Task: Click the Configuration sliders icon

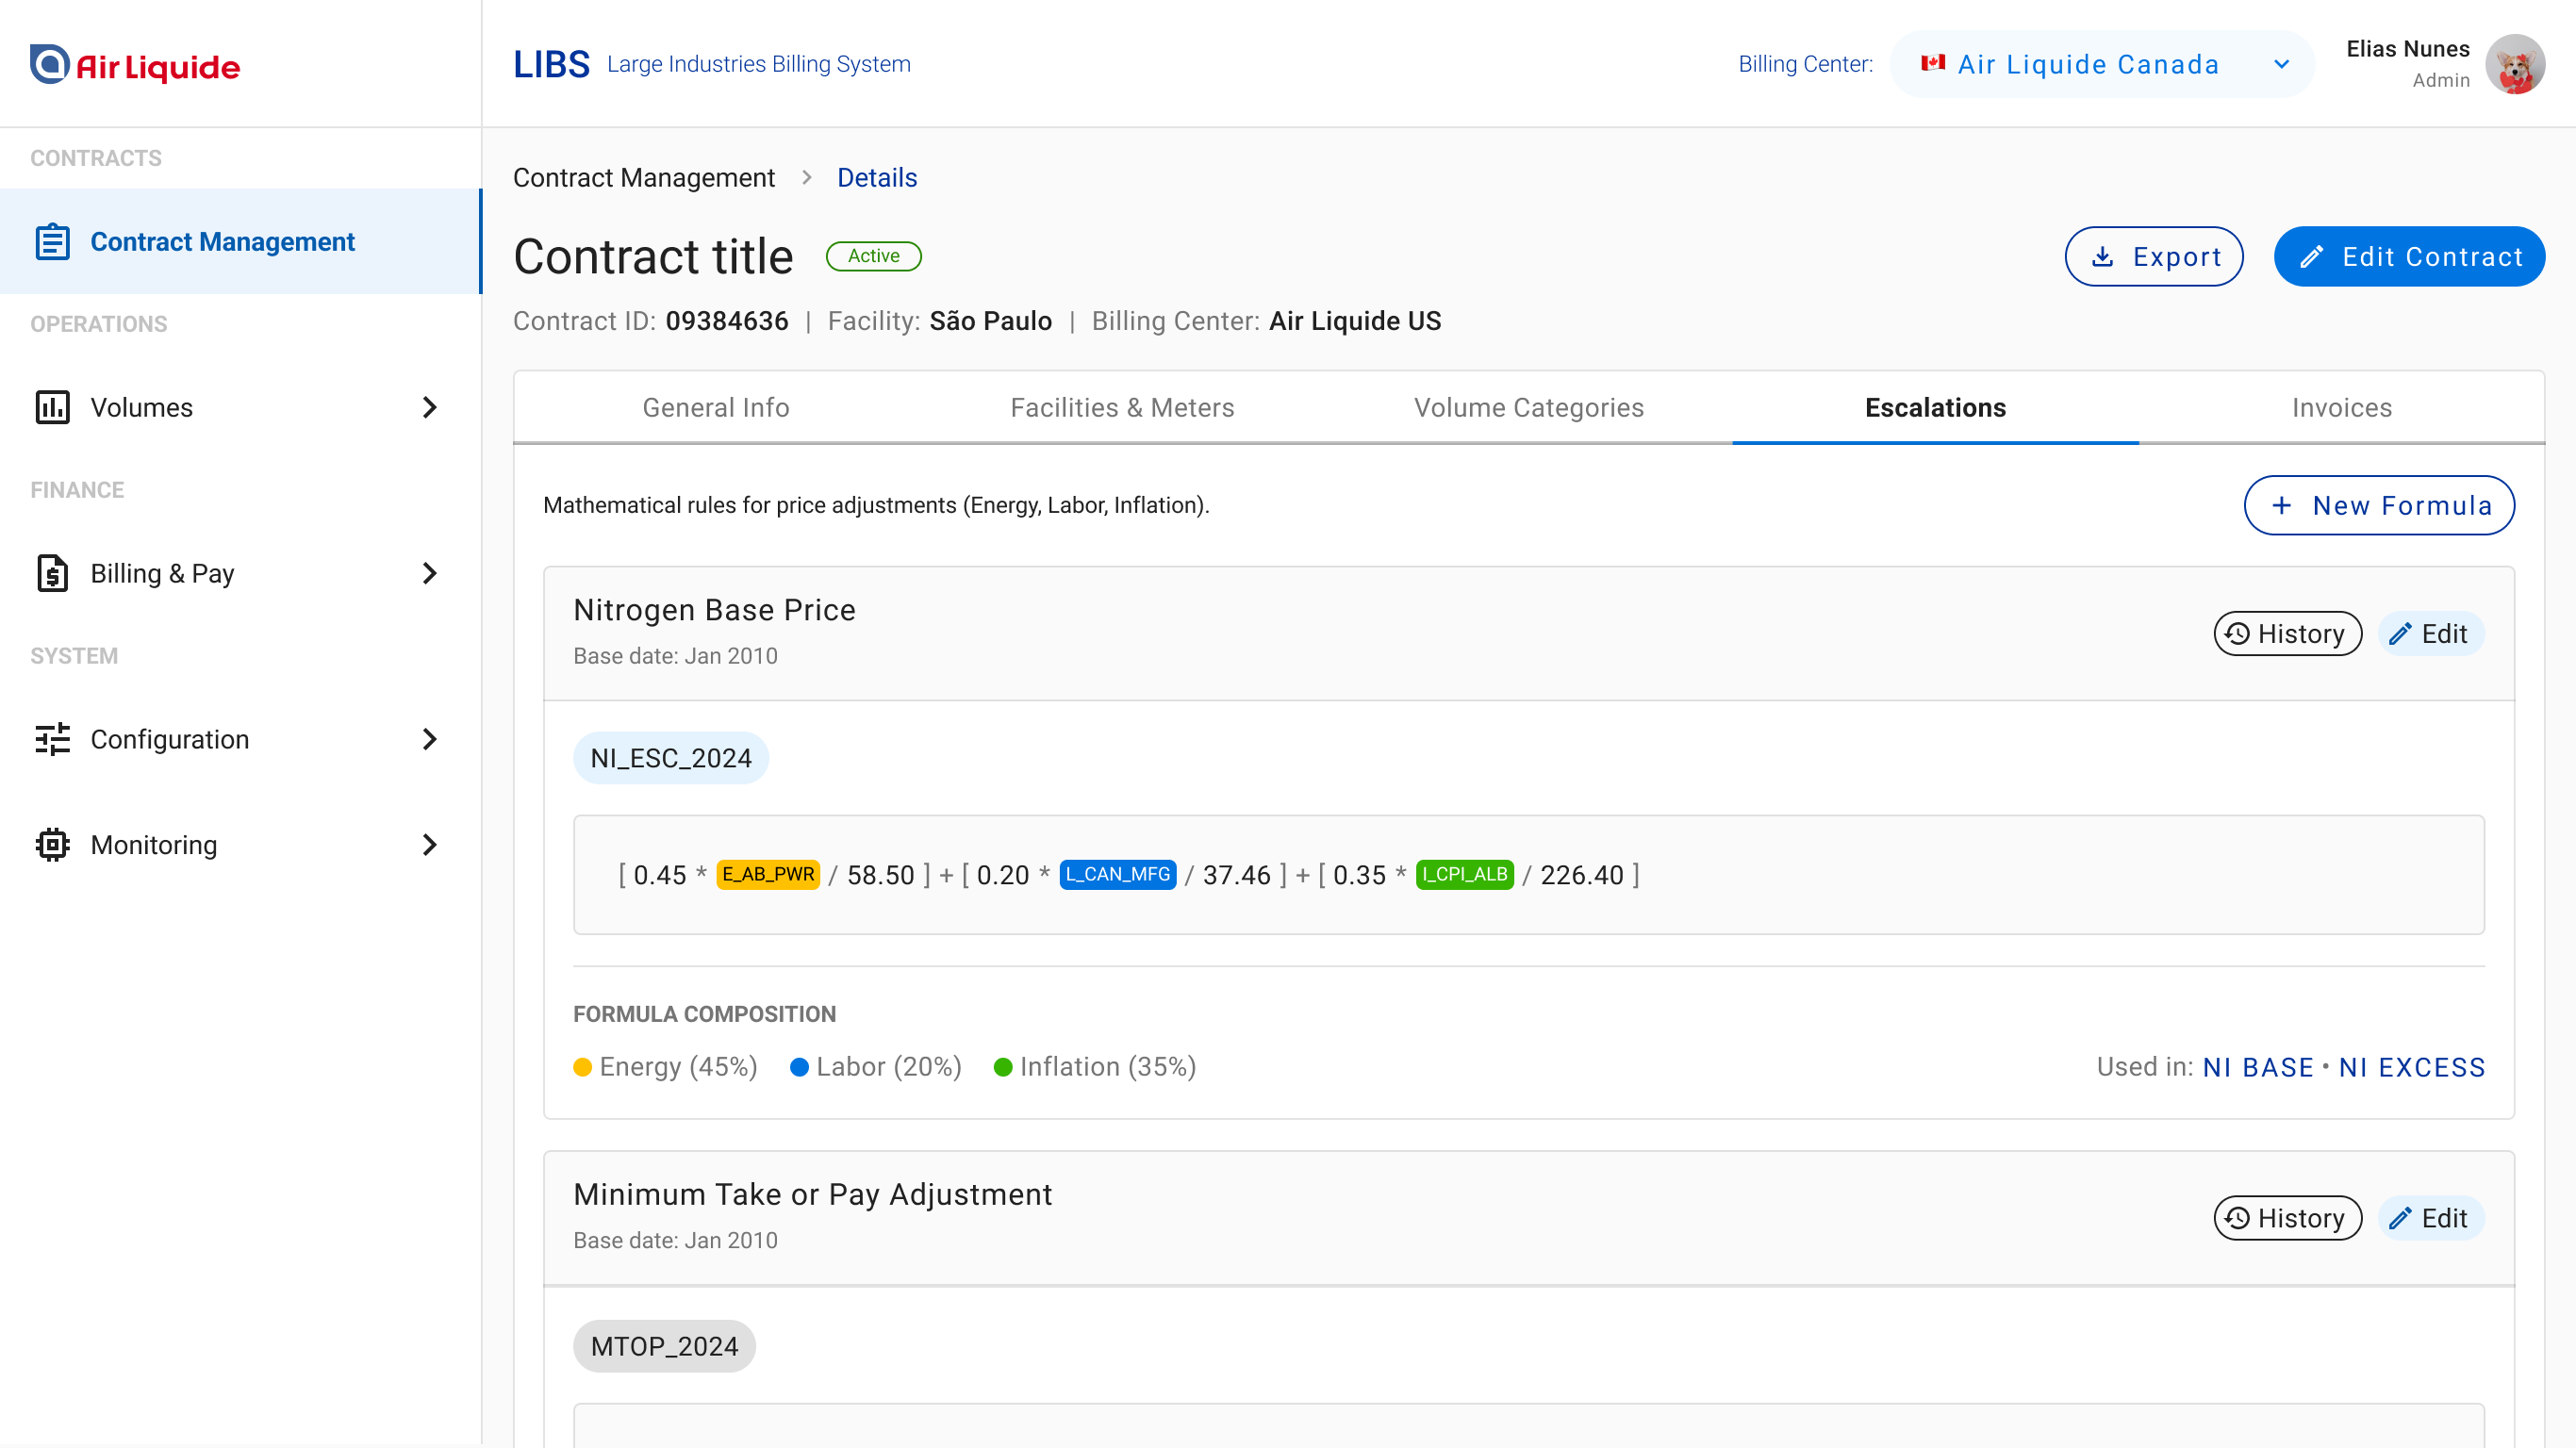Action: (52, 739)
